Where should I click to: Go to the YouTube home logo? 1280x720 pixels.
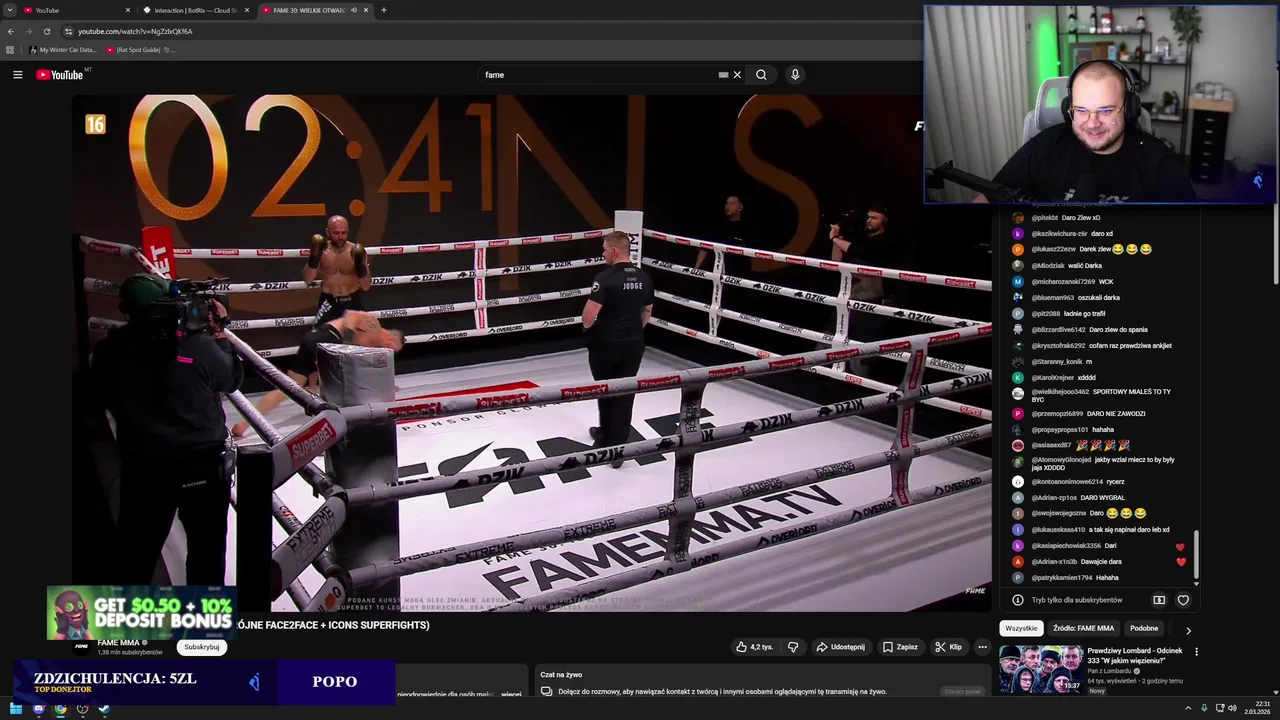click(x=60, y=75)
